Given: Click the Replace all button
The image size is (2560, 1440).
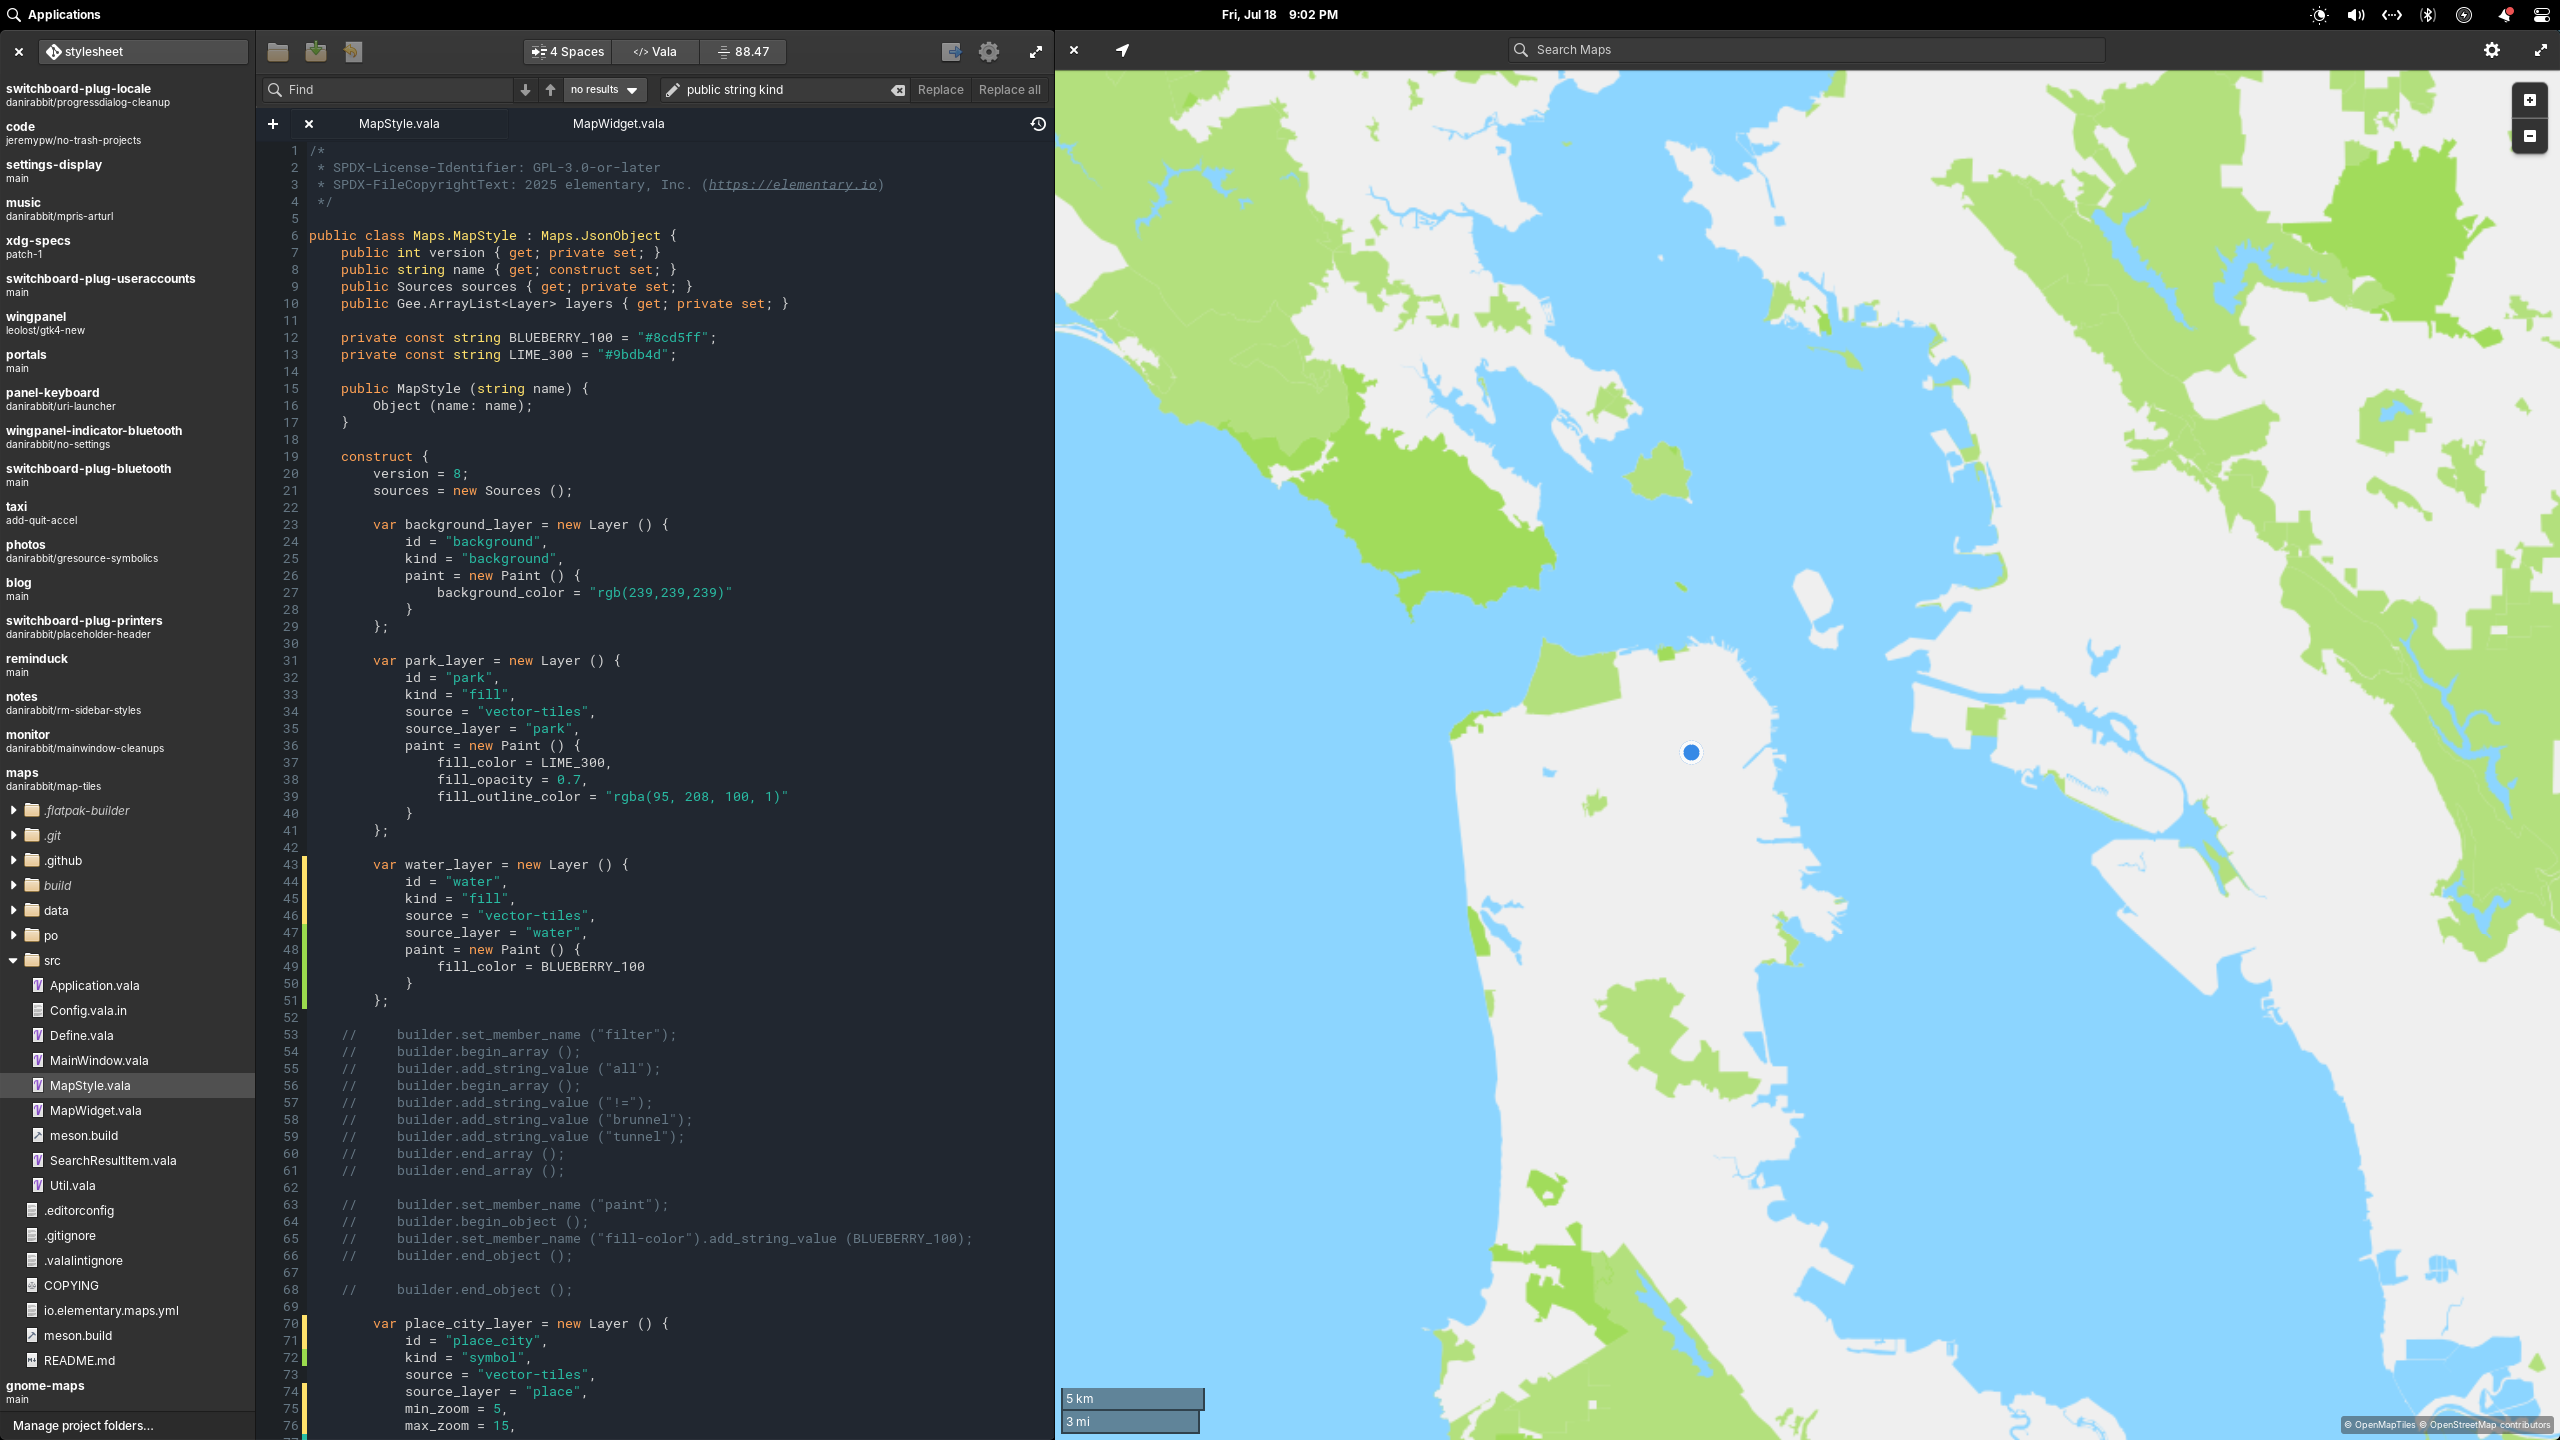Looking at the screenshot, I should [1009, 90].
